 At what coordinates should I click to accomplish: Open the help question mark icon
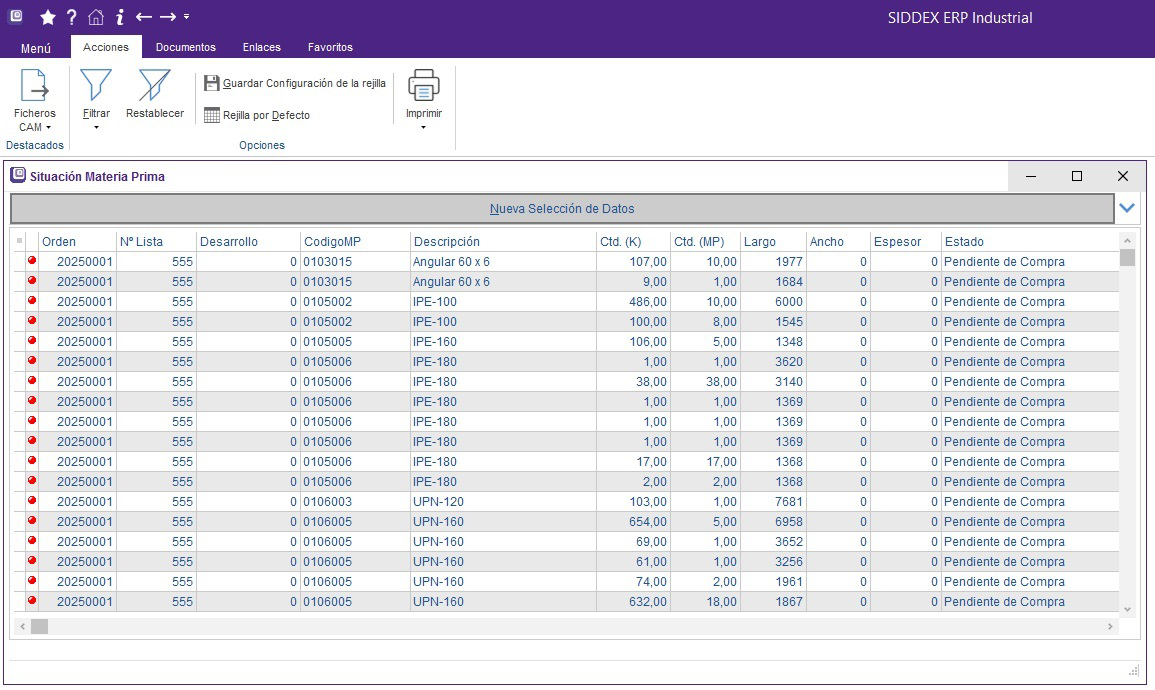click(x=71, y=17)
